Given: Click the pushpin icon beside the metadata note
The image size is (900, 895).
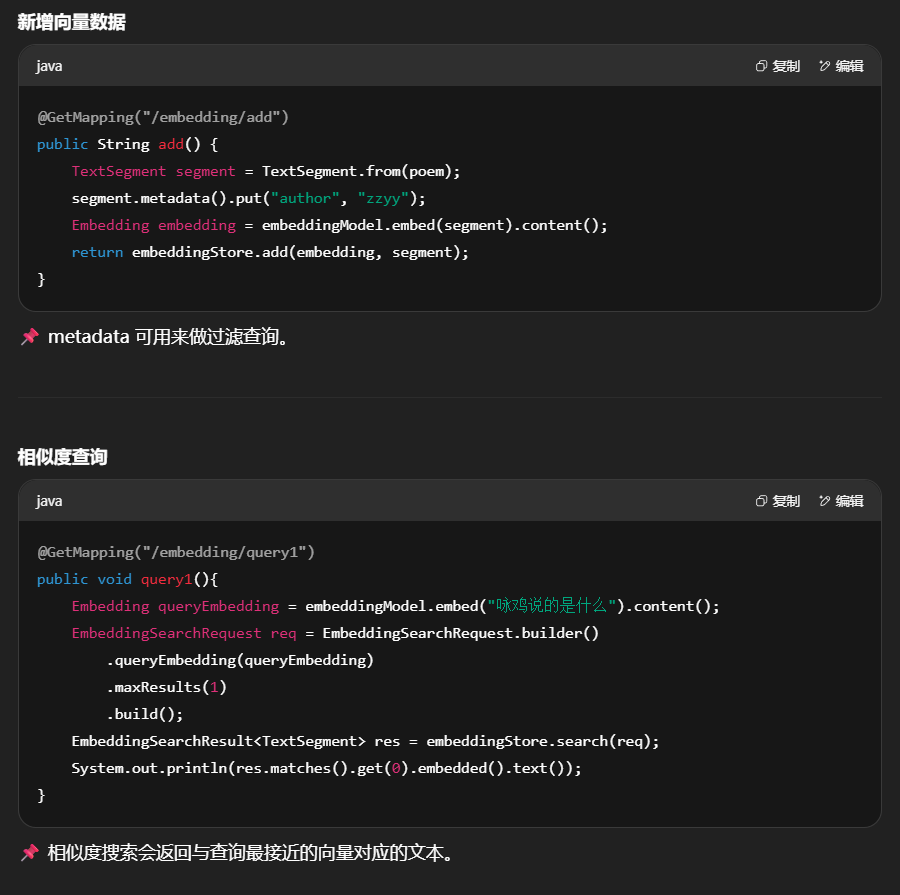Looking at the screenshot, I should 29,337.
